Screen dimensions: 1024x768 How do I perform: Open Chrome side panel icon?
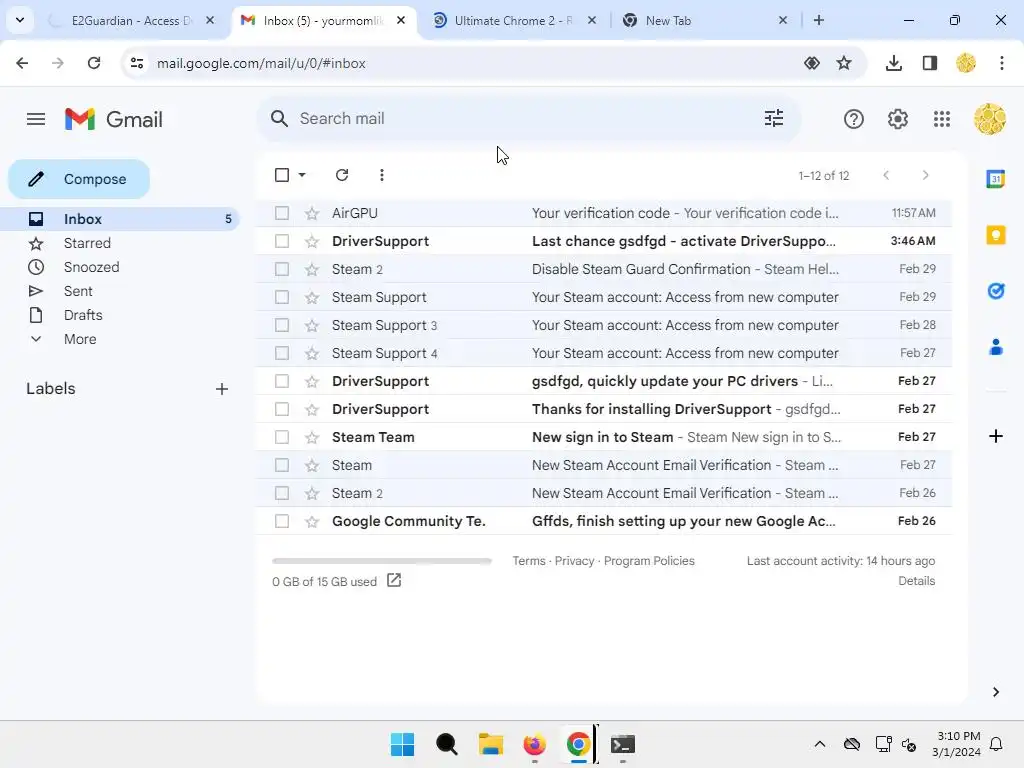coord(930,63)
